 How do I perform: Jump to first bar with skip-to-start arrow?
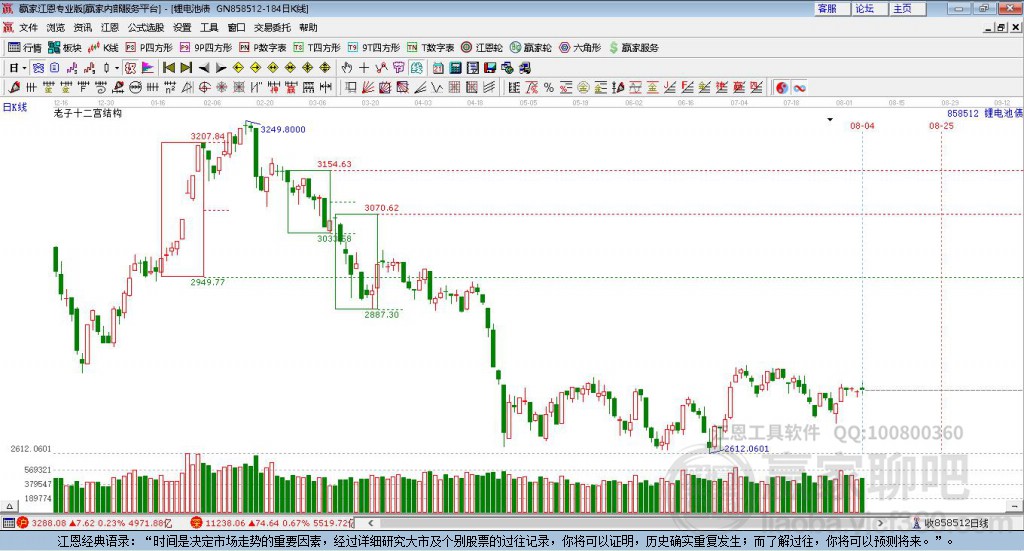point(168,68)
